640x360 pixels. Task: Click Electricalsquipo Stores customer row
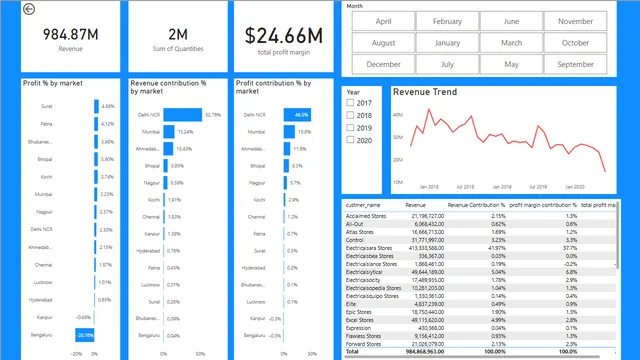[480, 296]
